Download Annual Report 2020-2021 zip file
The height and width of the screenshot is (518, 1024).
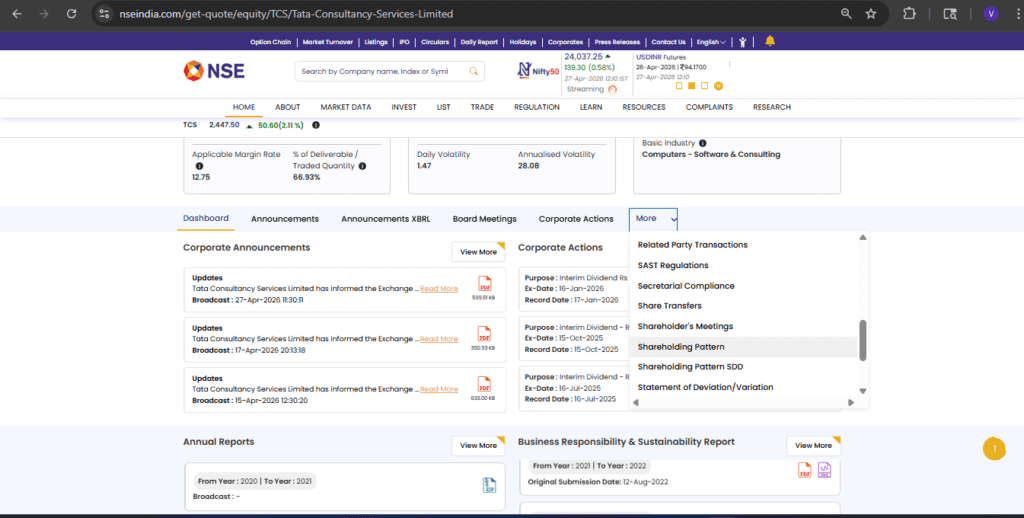(x=489, y=485)
